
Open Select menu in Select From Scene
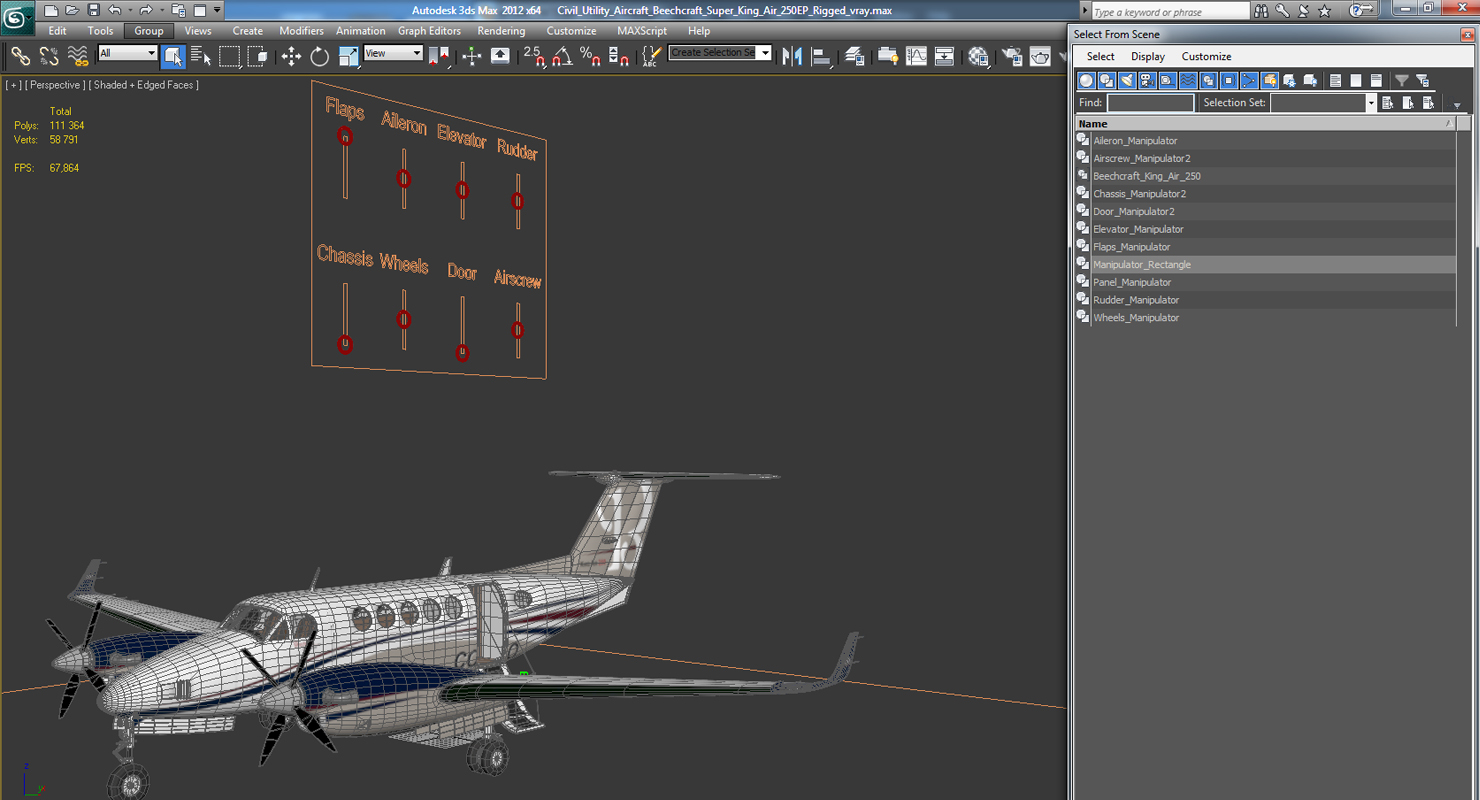coord(1100,57)
